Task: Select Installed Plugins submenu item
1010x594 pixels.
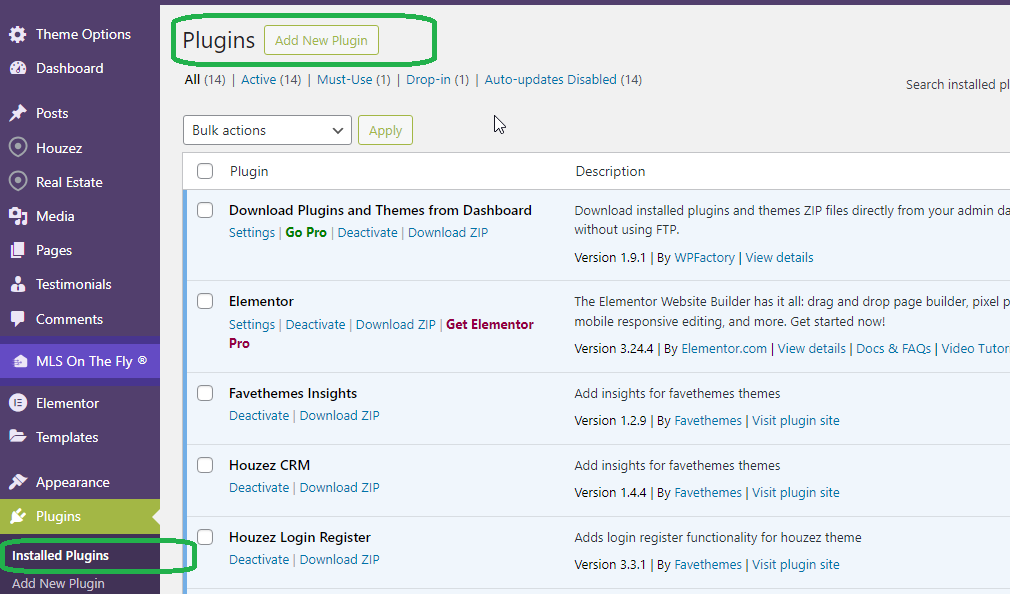Action: [61, 555]
